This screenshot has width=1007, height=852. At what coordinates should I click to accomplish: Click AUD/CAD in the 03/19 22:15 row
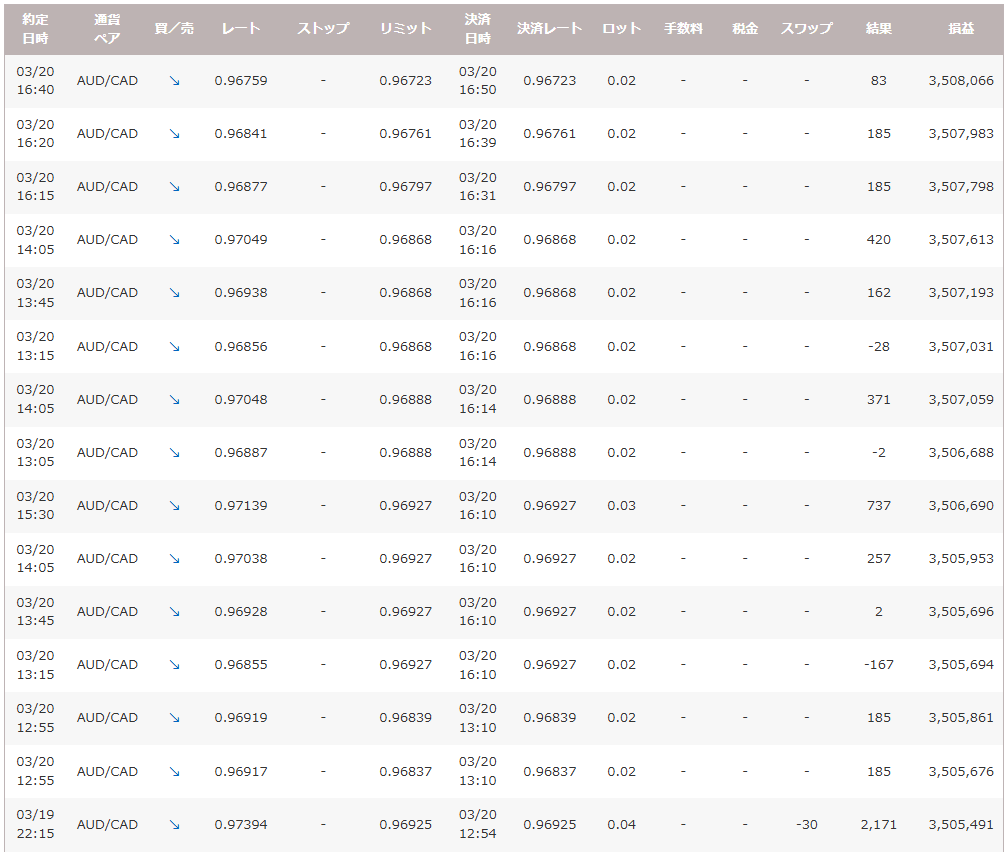coord(107,825)
